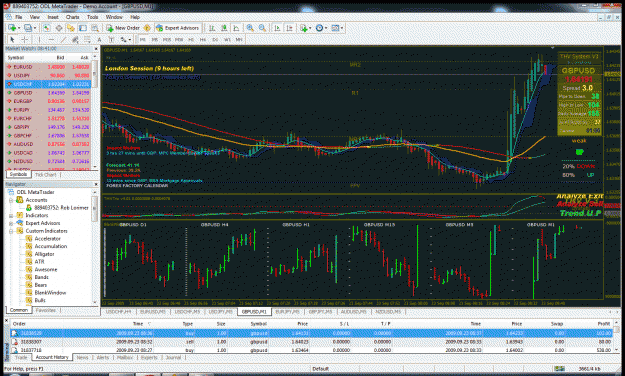
Task: Select the Fibonacci retracement tool
Action: coord(87,39)
